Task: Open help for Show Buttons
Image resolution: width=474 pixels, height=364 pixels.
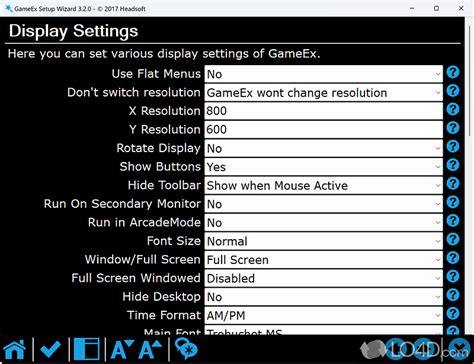Action: (x=453, y=165)
